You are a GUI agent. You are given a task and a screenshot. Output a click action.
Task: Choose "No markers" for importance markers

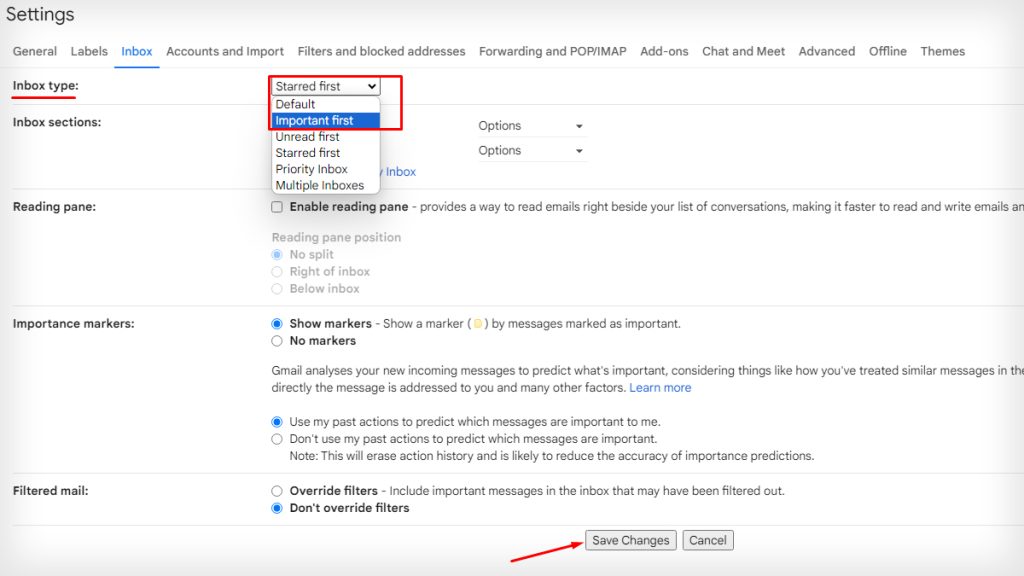tap(276, 340)
